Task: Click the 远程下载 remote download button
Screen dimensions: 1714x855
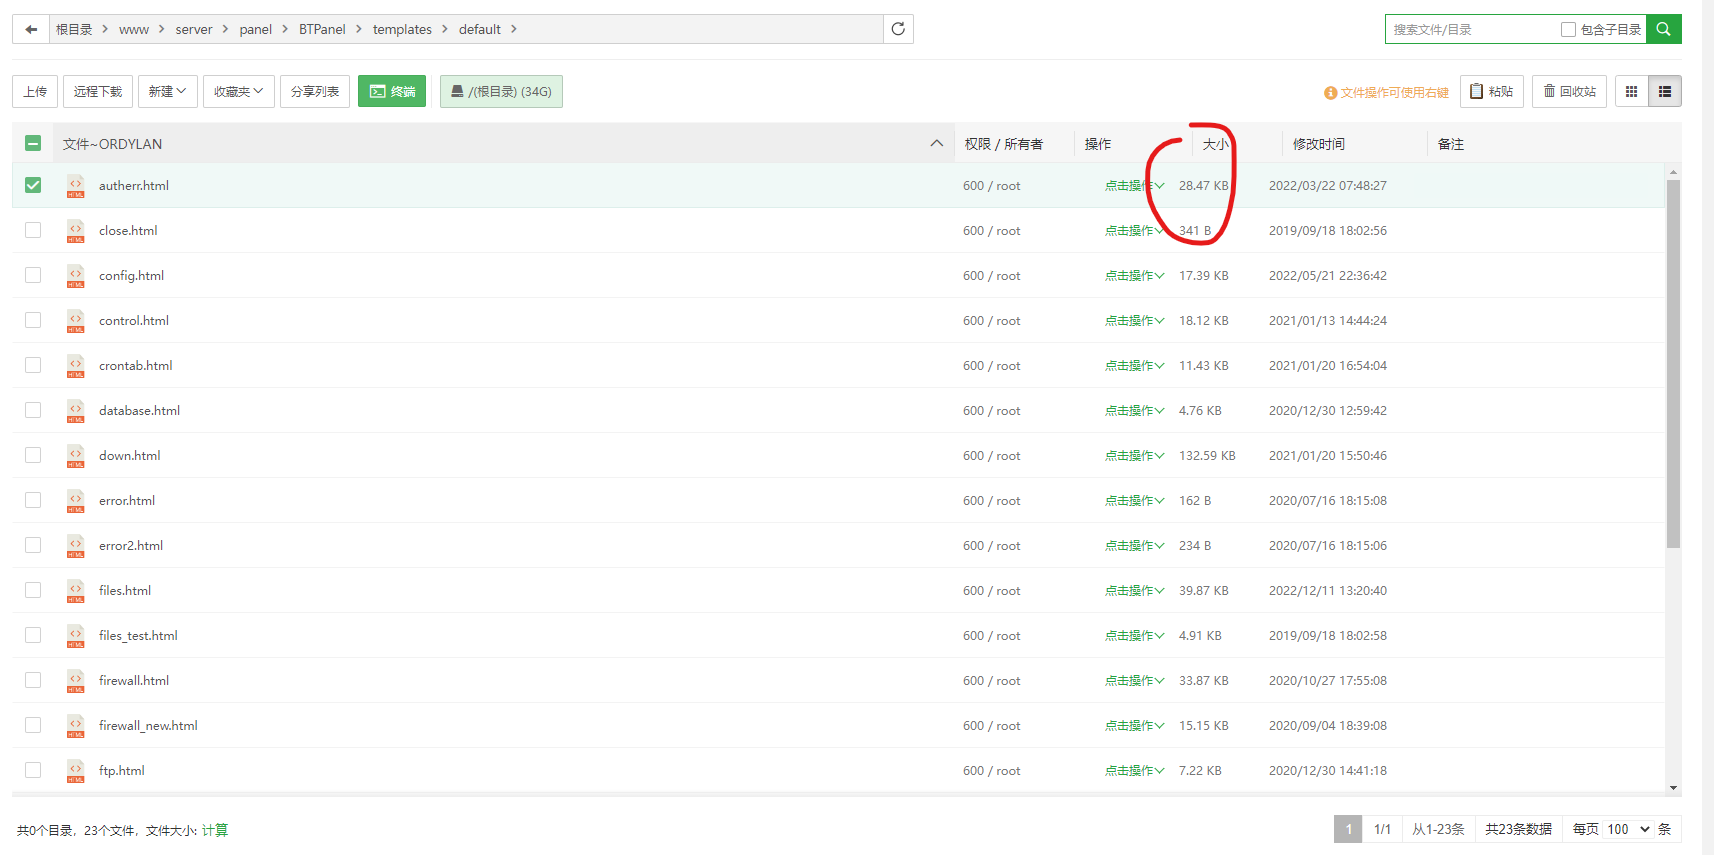Action: 98,91
